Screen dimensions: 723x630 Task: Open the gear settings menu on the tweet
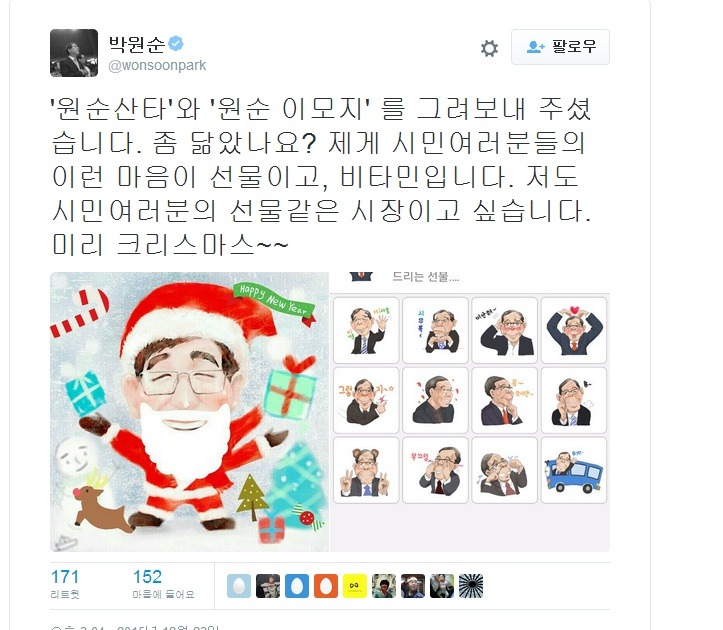click(489, 48)
